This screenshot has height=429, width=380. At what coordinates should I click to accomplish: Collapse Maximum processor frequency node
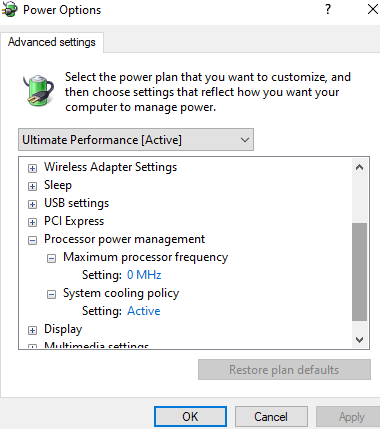coord(51,258)
